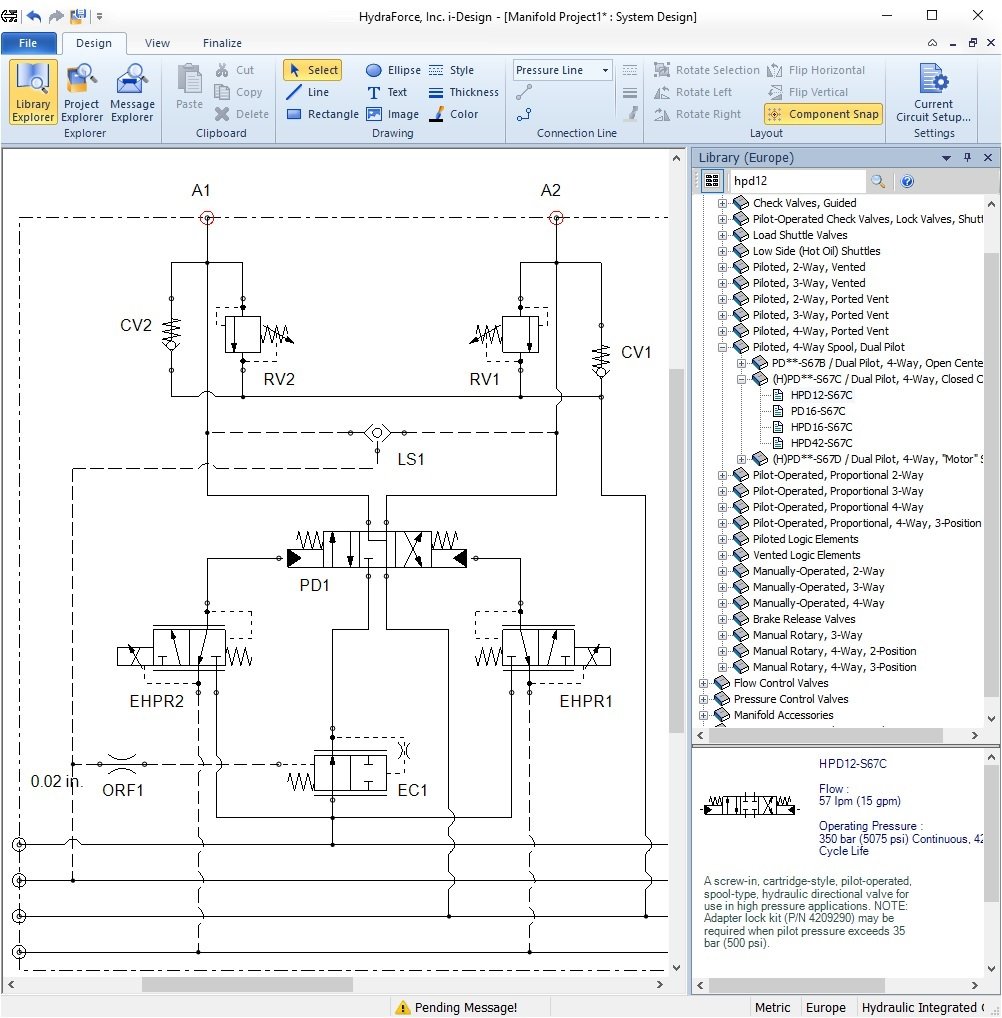Image resolution: width=1002 pixels, height=1018 pixels.
Task: Open the File menu
Action: 28,43
